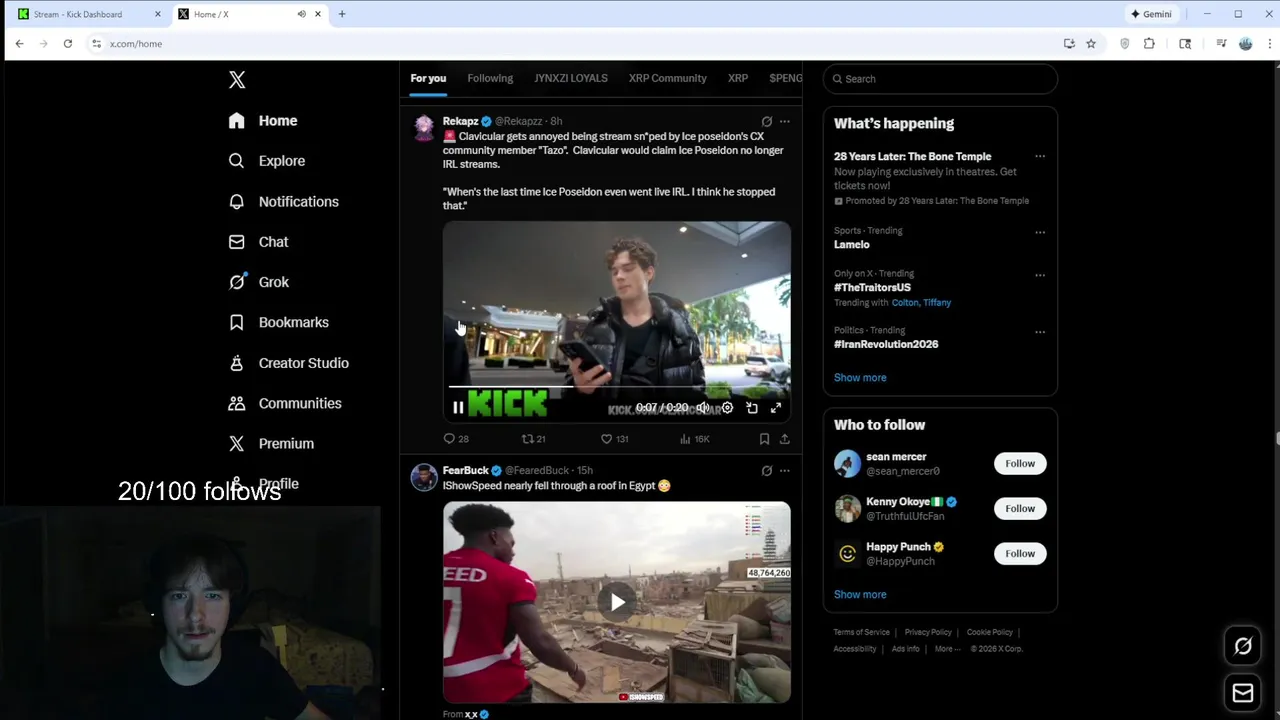This screenshot has width=1280, height=720.
Task: Like the Rekapz post
Action: click(614, 439)
